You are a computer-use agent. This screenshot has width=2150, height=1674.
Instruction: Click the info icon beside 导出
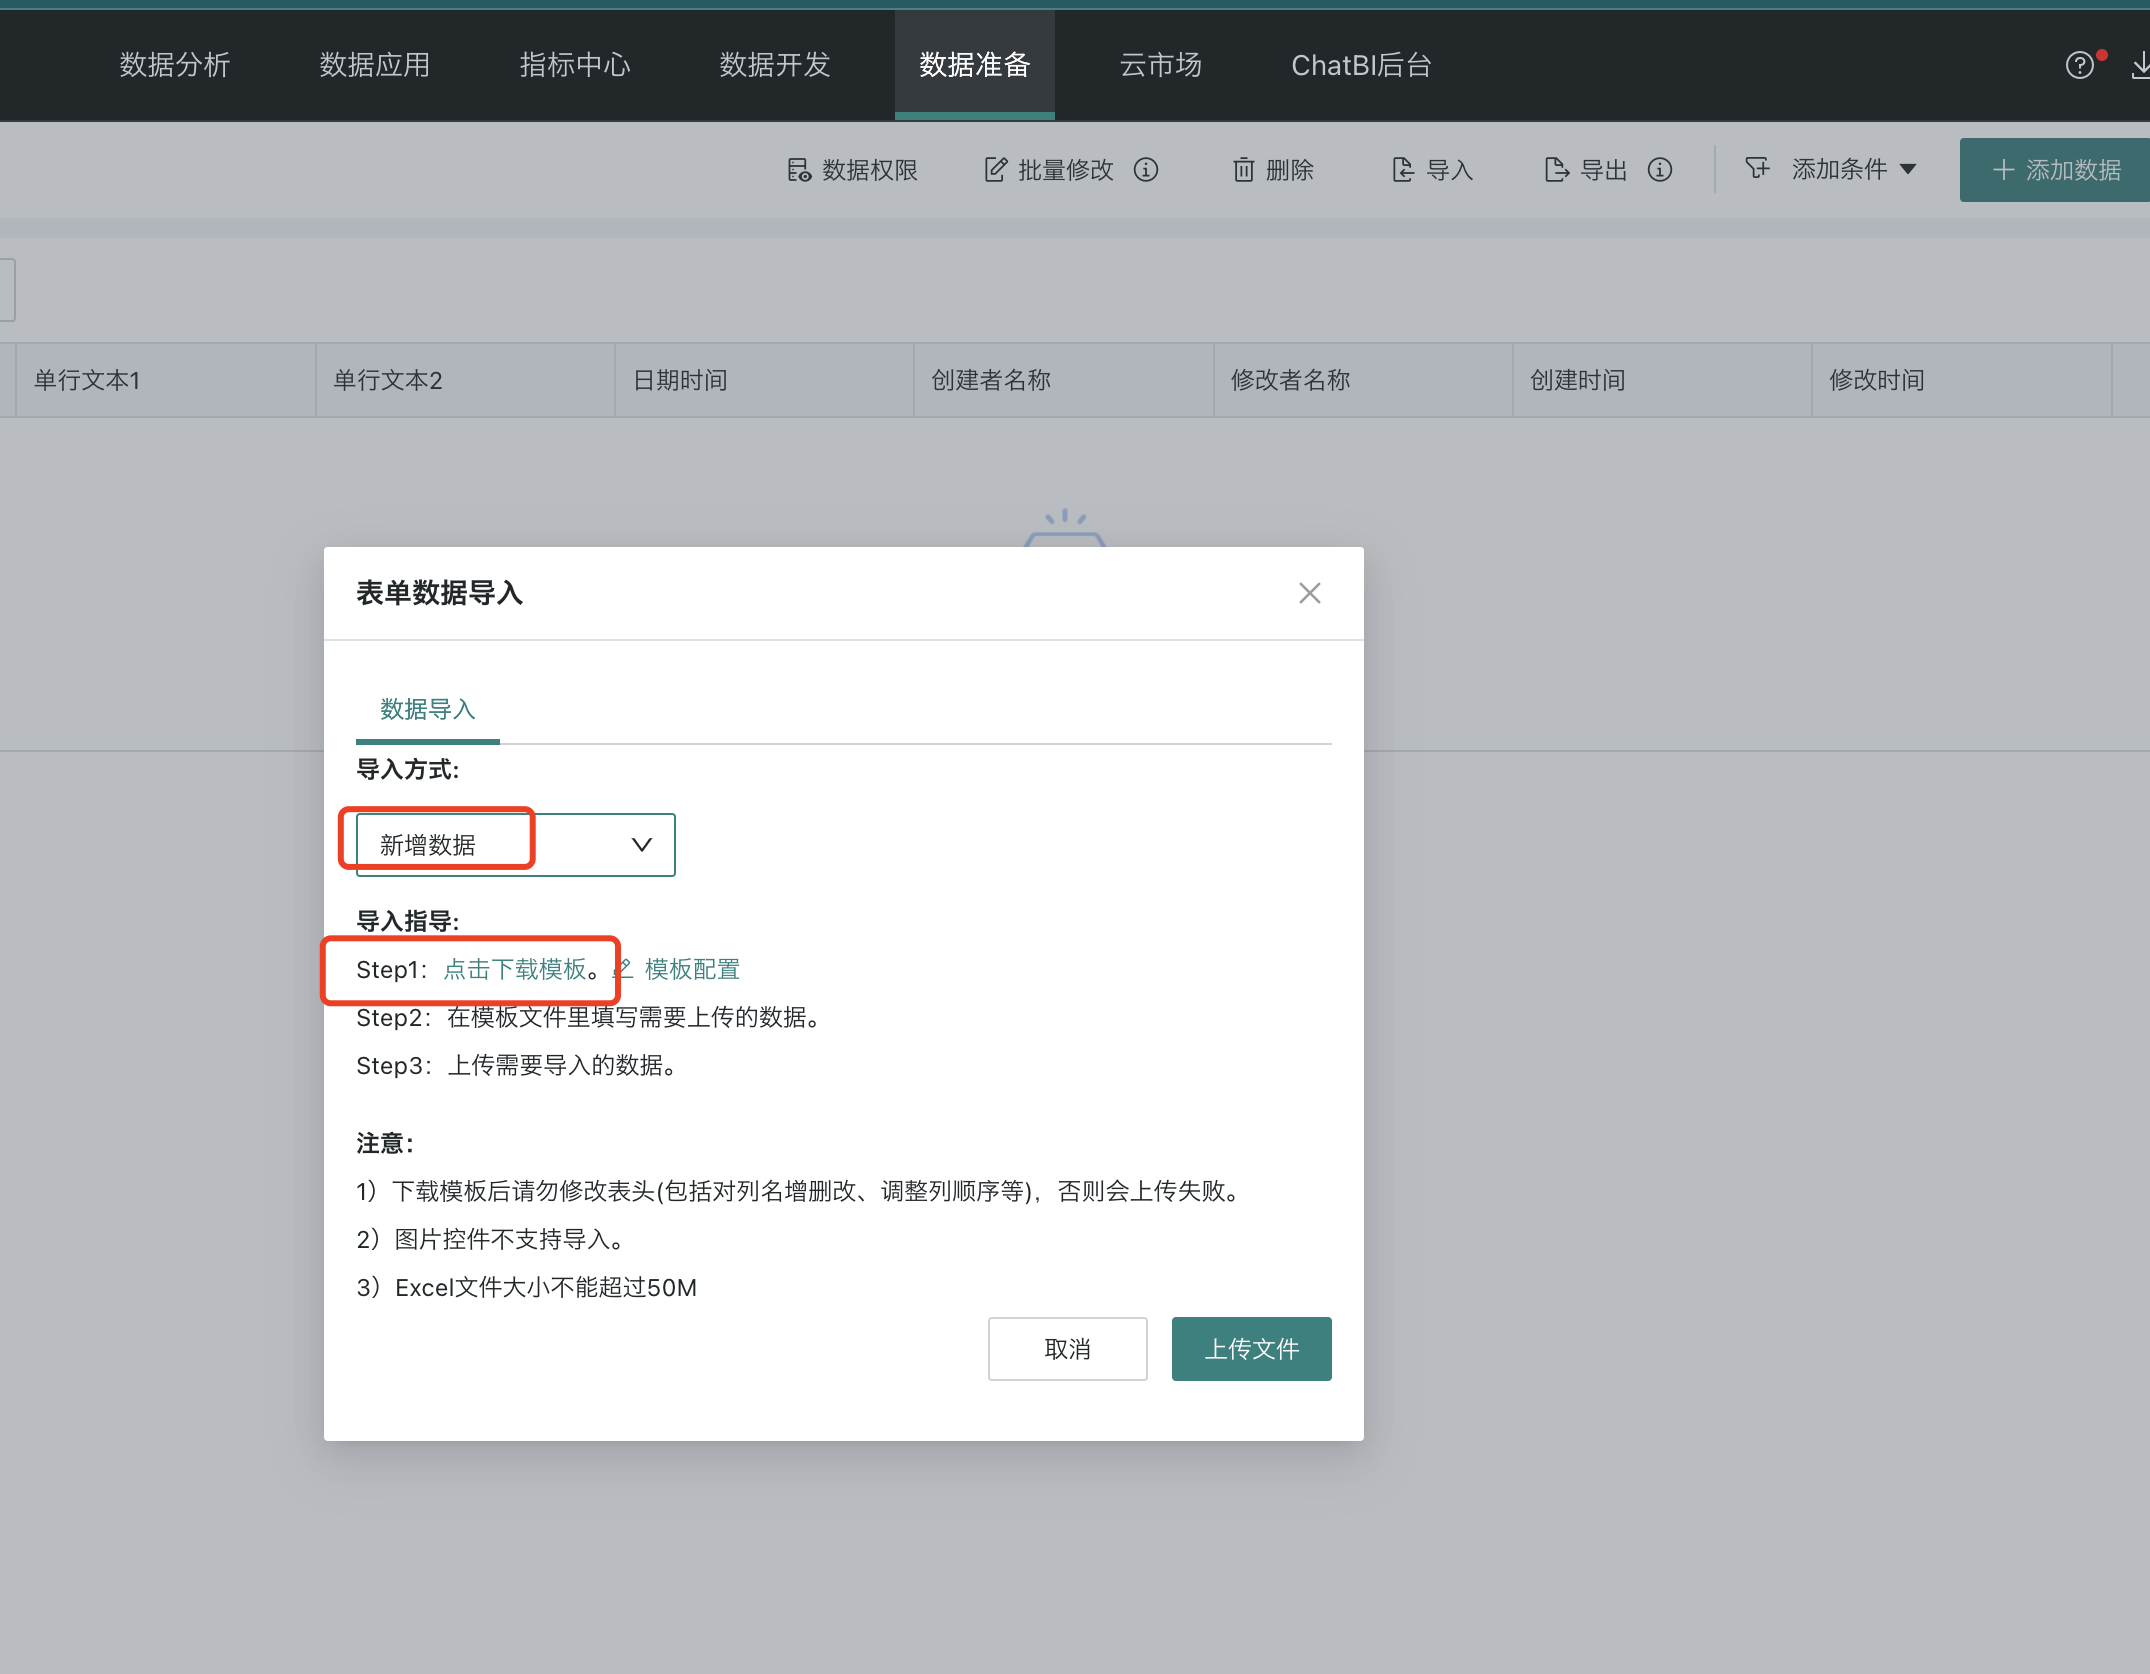coord(1661,169)
